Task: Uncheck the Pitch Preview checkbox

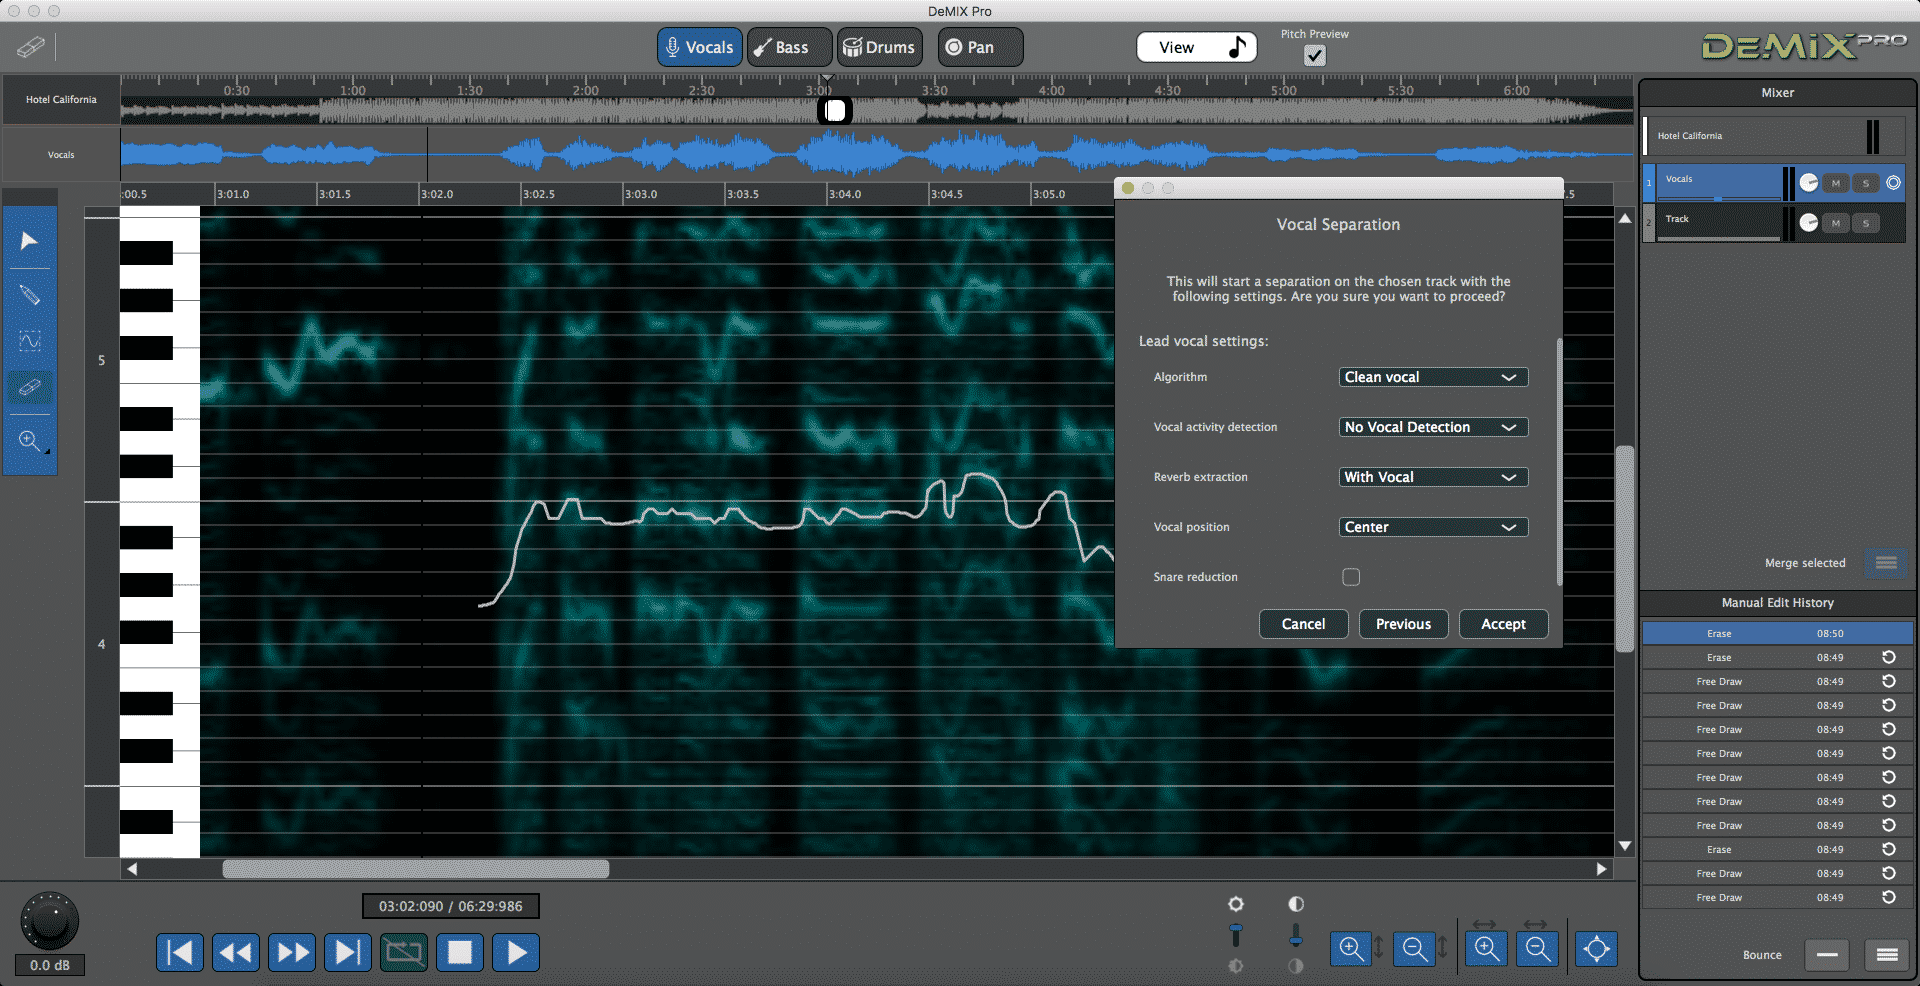Action: pos(1314,56)
